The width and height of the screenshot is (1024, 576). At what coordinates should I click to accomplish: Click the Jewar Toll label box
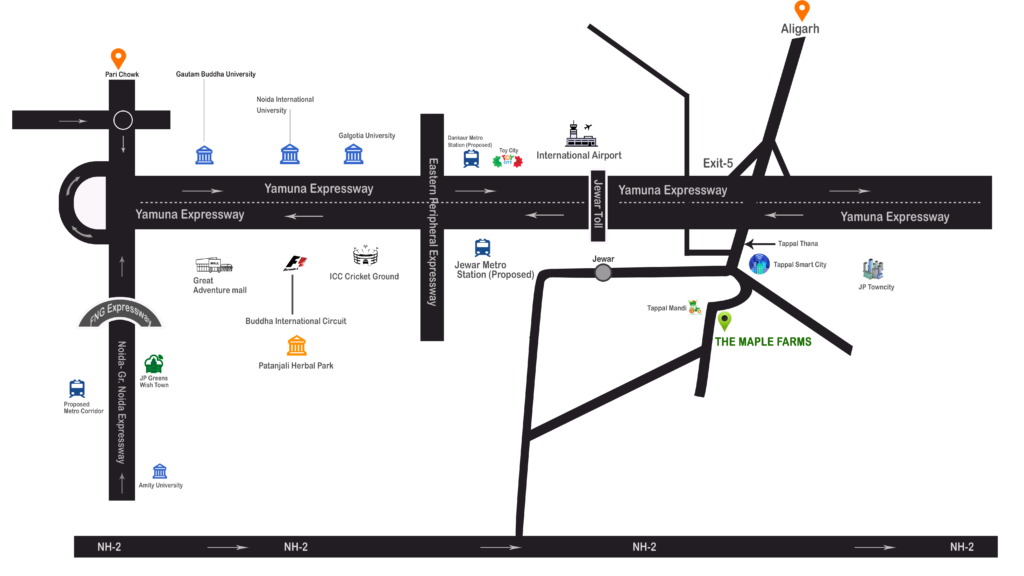tap(597, 205)
